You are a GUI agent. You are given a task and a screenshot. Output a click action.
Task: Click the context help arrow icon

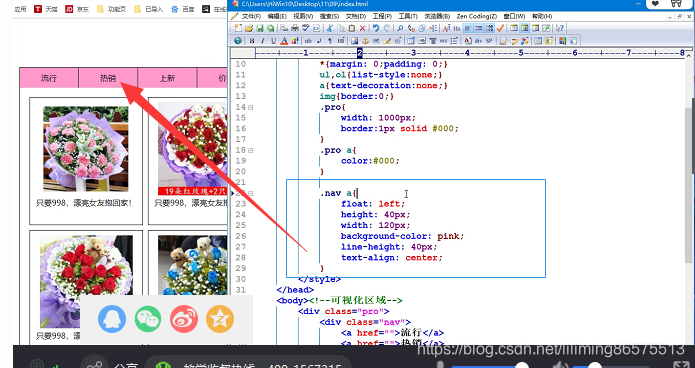coord(559,28)
